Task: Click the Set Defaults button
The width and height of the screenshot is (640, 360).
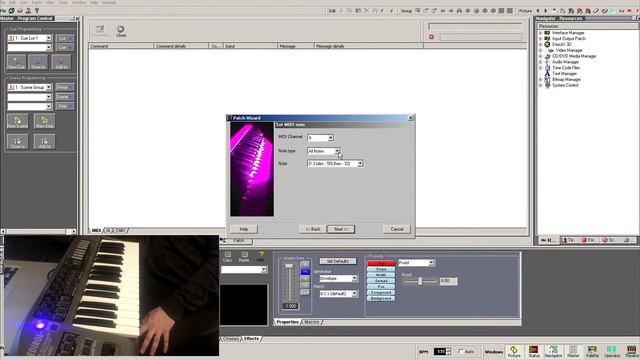Action: pos(338,261)
